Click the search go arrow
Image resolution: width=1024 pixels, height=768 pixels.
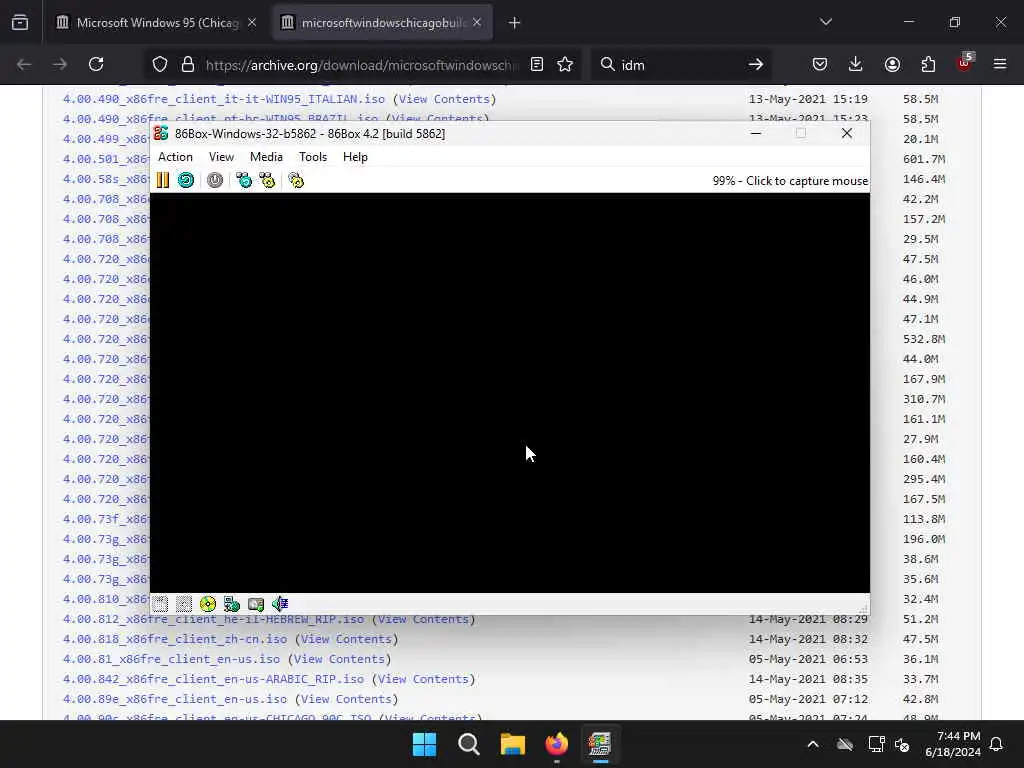pyautogui.click(x=756, y=65)
